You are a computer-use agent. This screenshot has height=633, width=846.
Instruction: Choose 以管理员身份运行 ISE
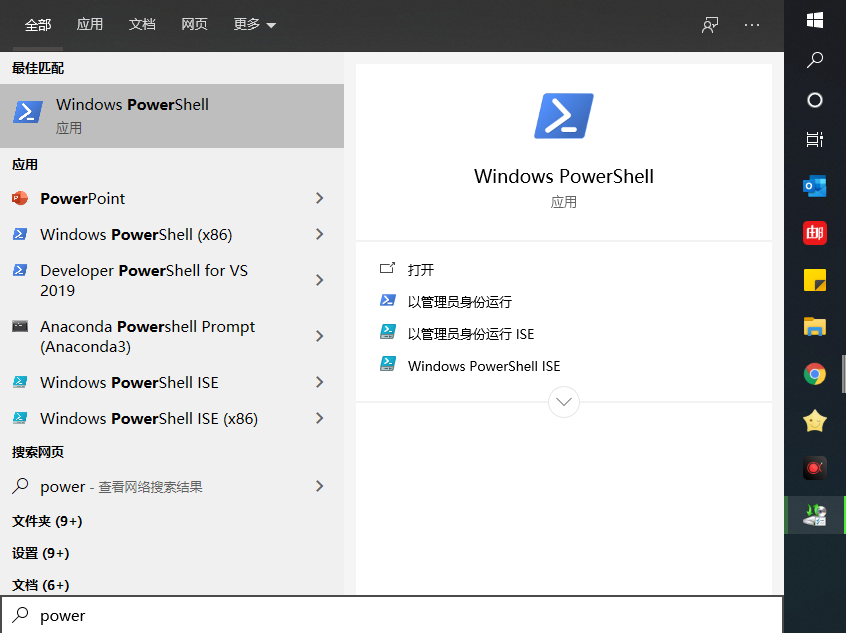[471, 334]
